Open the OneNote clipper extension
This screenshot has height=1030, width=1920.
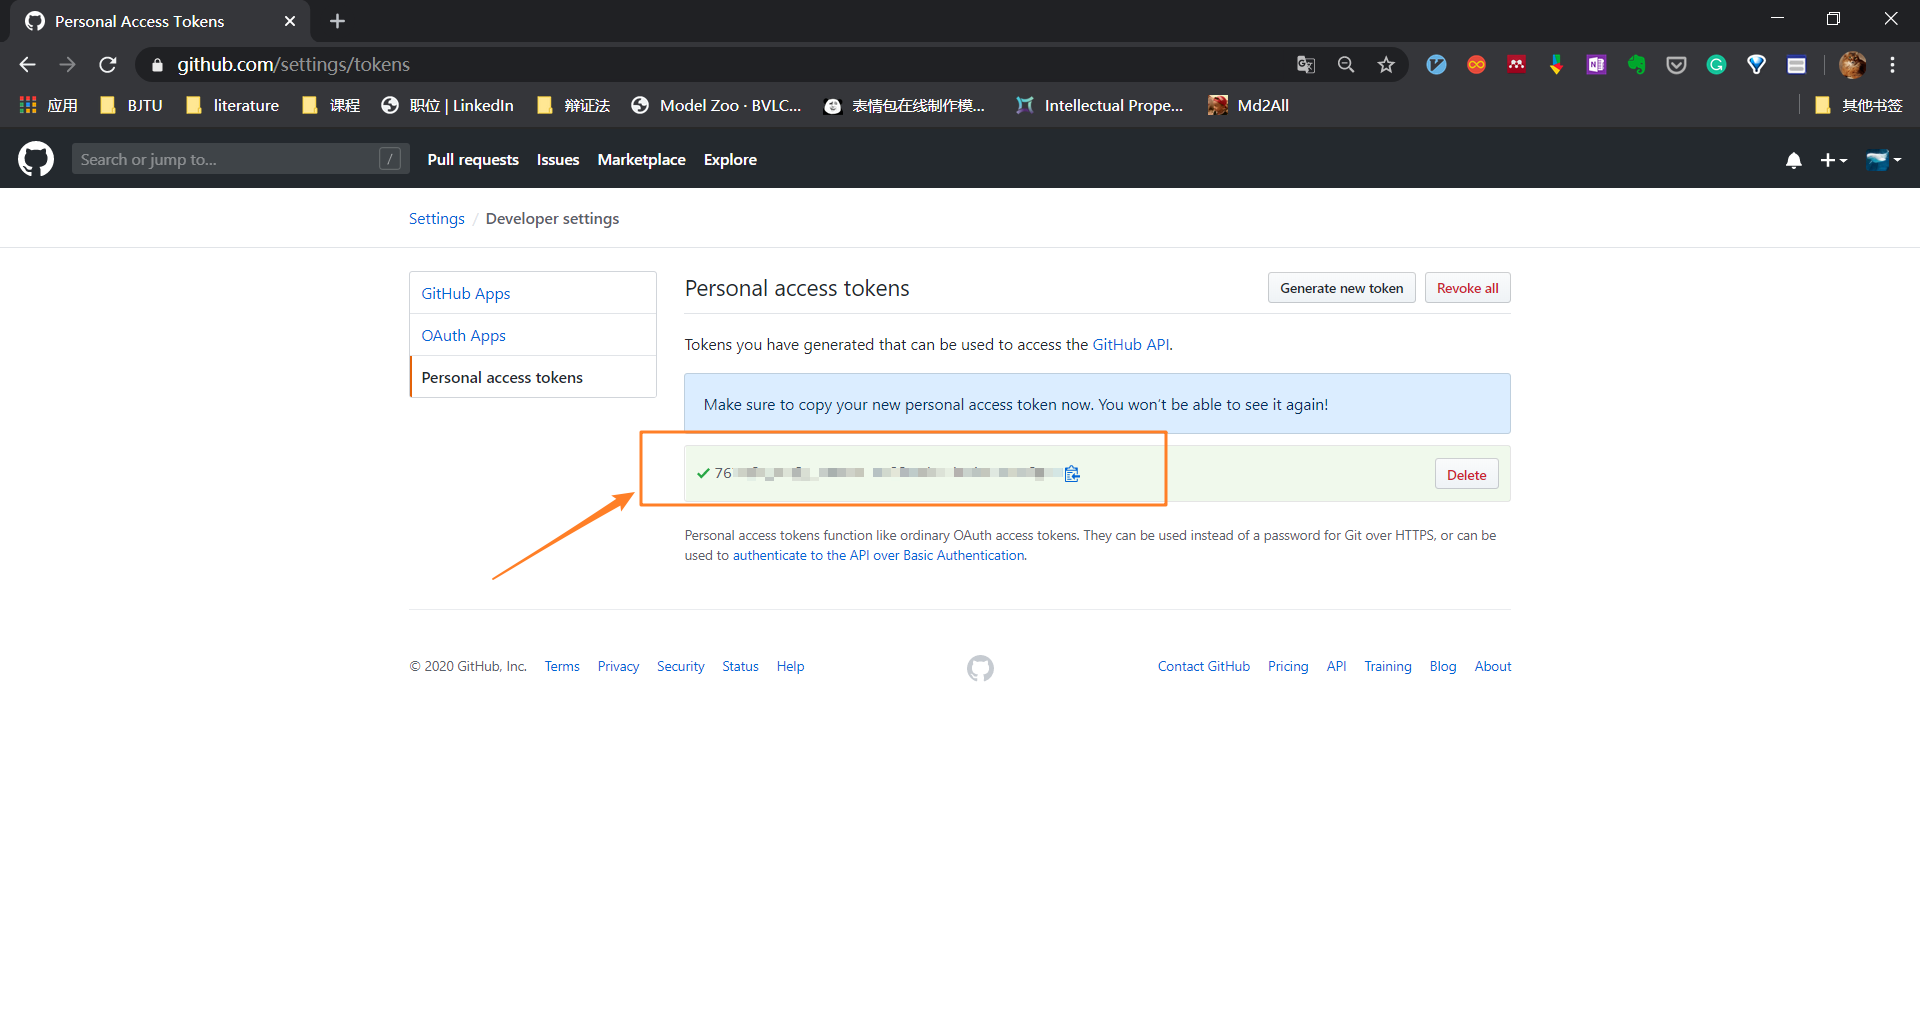pos(1596,65)
